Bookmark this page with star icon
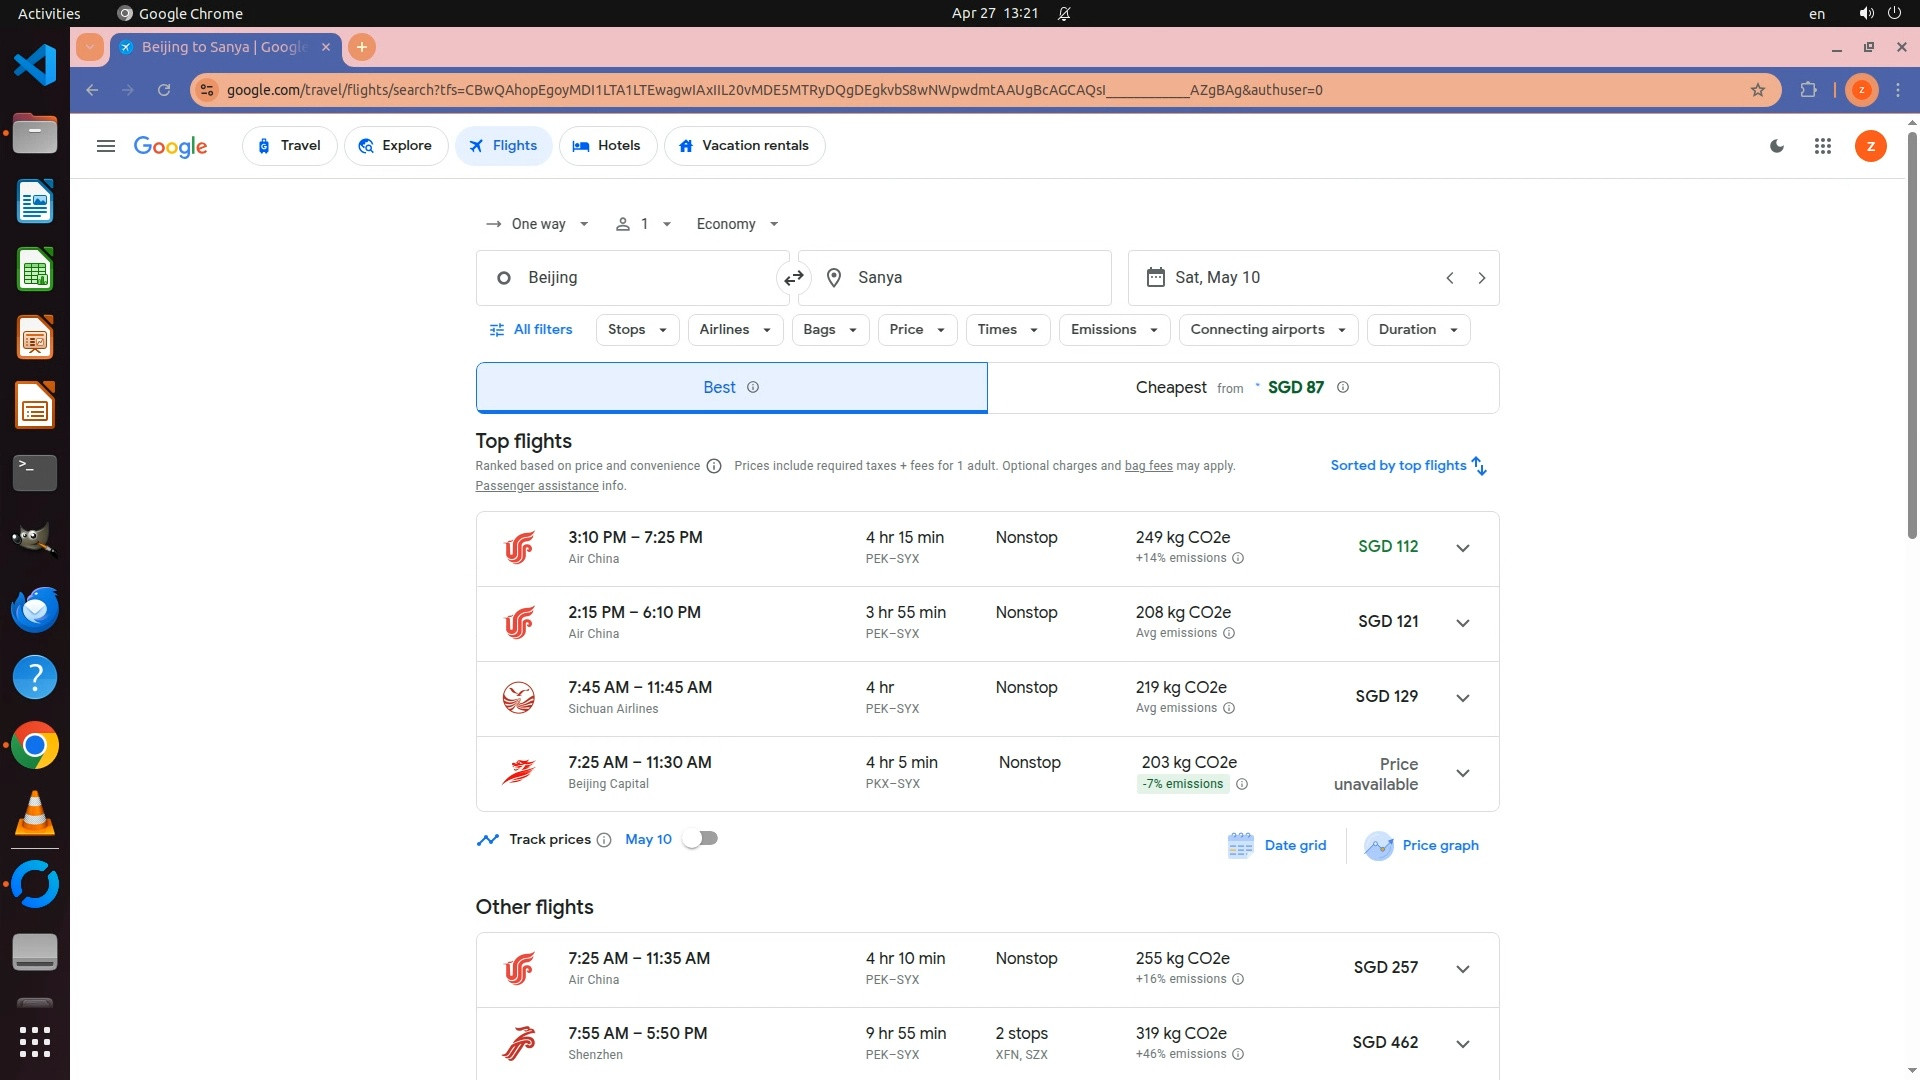Viewport: 1920px width, 1080px height. point(1758,90)
